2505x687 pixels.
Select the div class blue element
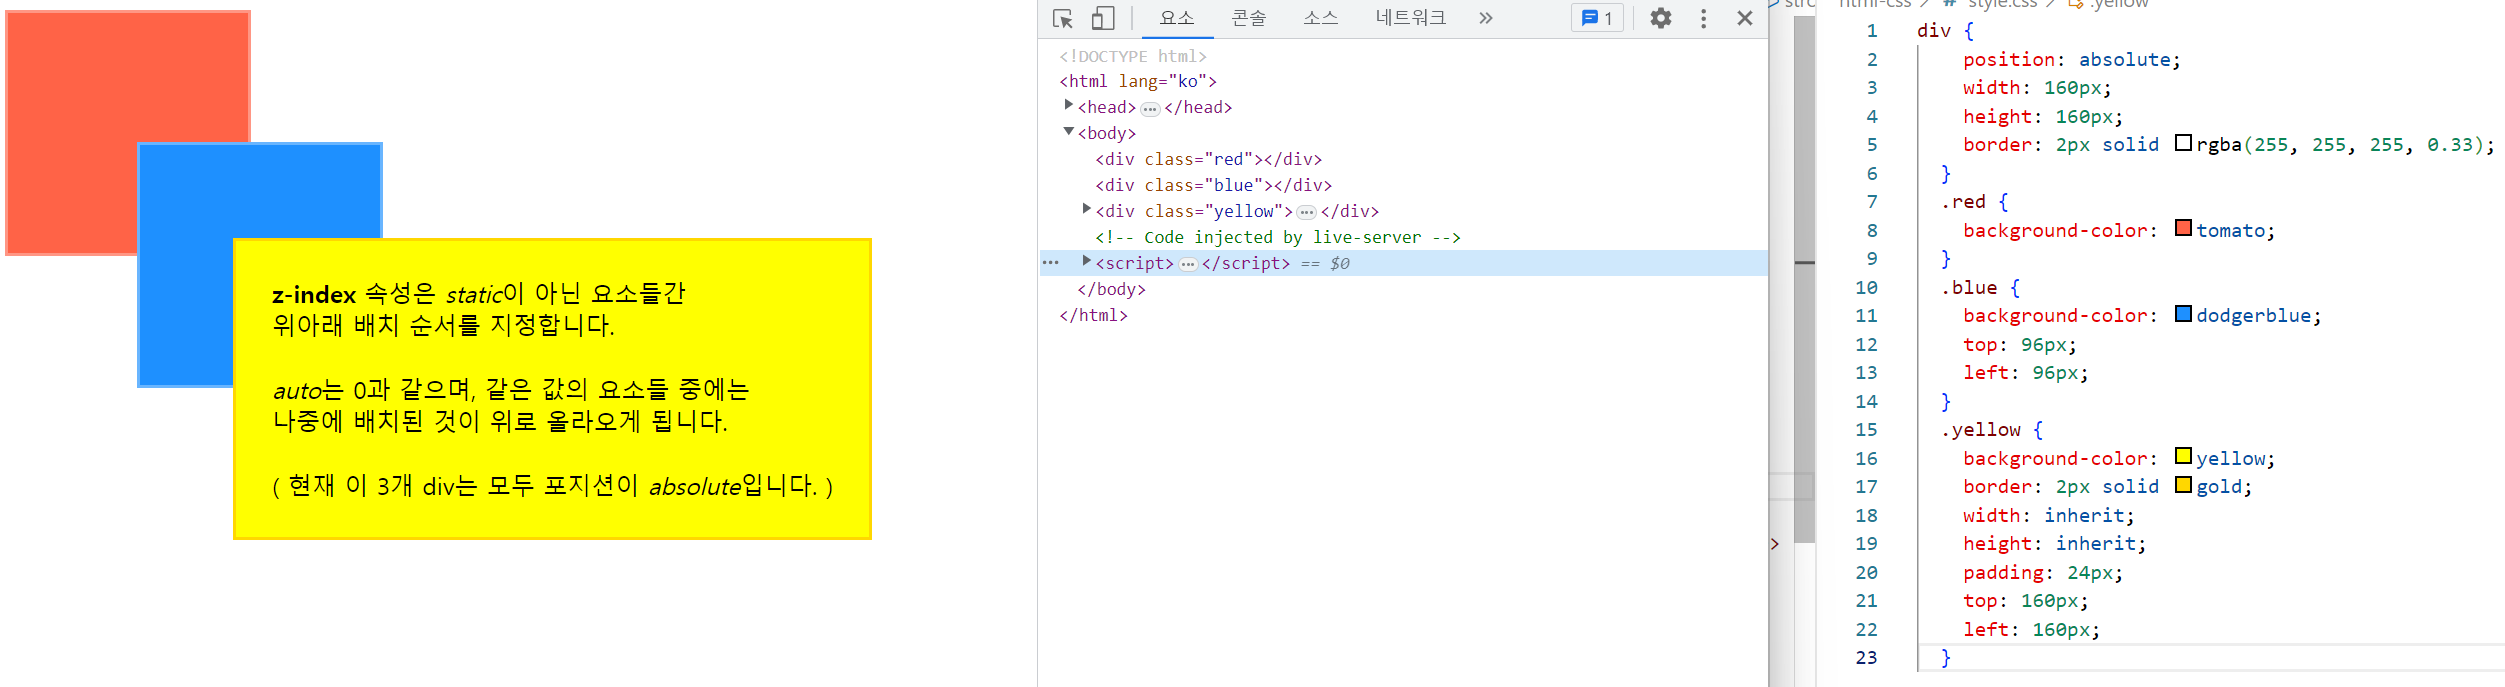[1213, 185]
